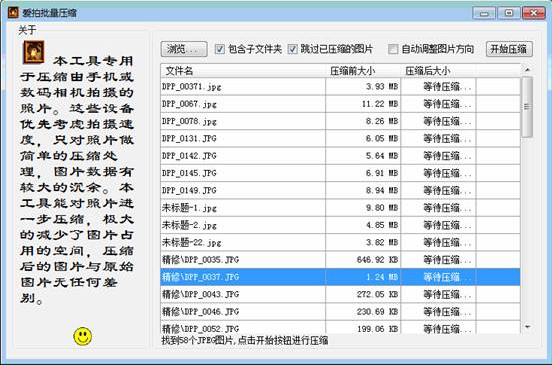Screen dimensions: 552x365
Task: Click the 646.92 KB size cell
Action: point(363,259)
